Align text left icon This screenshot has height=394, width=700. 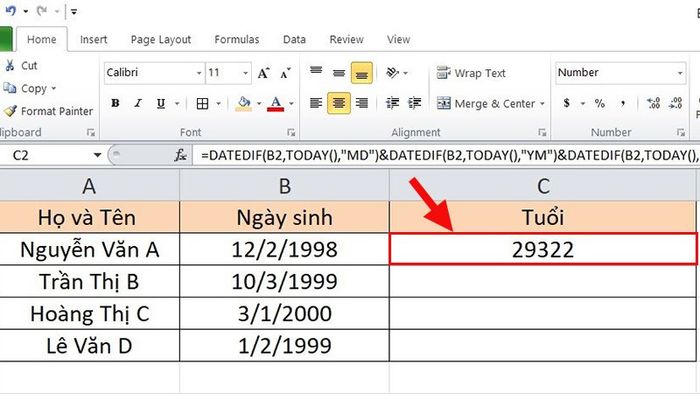tap(316, 104)
